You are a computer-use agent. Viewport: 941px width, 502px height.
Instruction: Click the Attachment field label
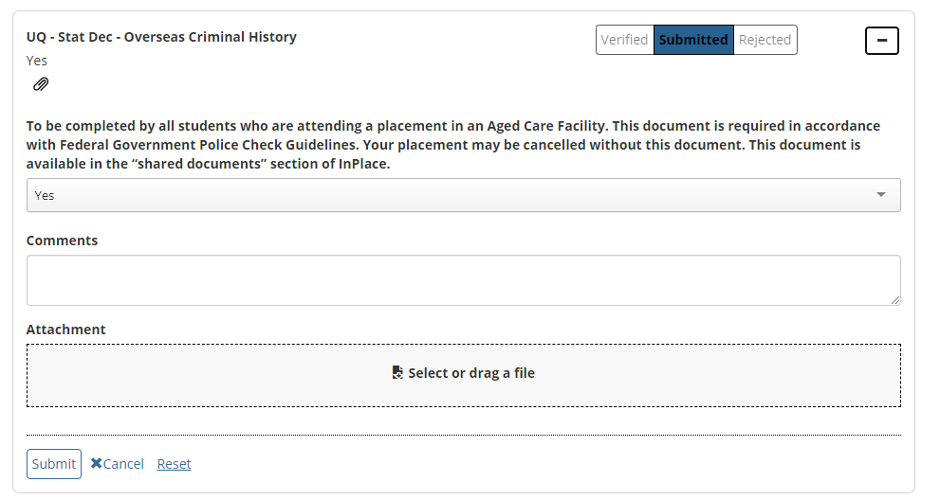tap(66, 330)
